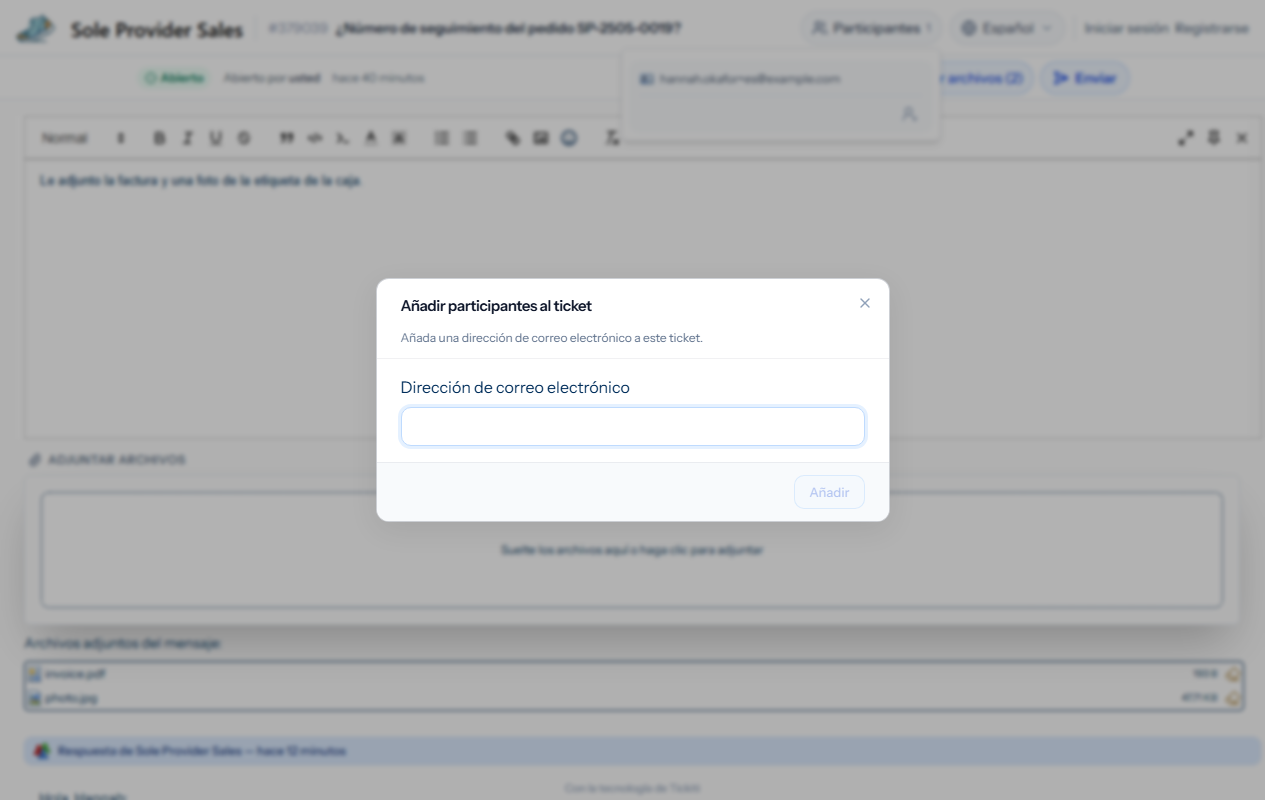Click the Adjuntar archivos section header
1280x800 pixels.
[107, 459]
